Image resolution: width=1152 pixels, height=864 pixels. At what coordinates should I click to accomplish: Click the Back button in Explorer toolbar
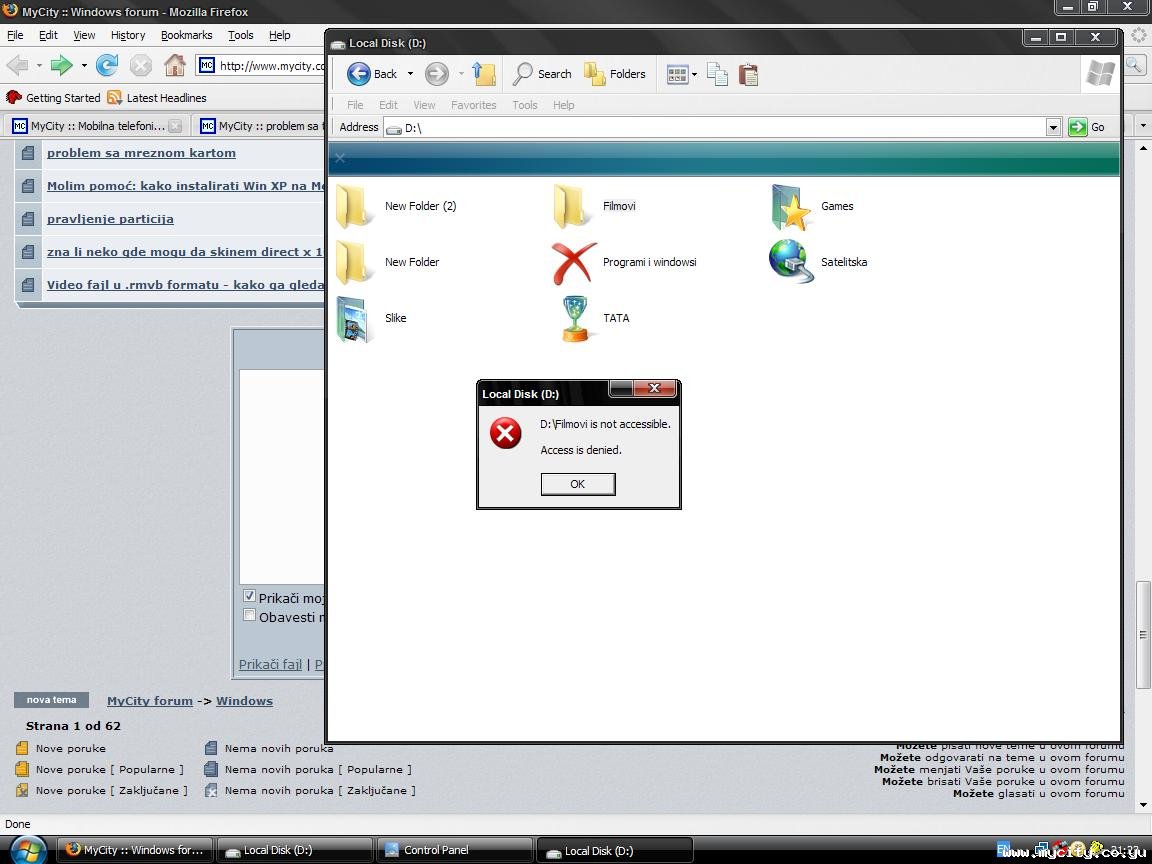point(371,73)
